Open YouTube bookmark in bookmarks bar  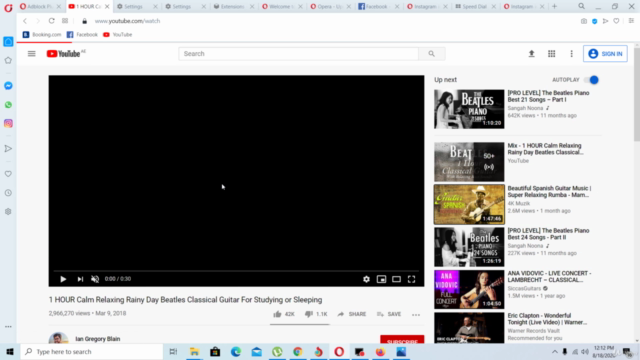[x=118, y=35]
